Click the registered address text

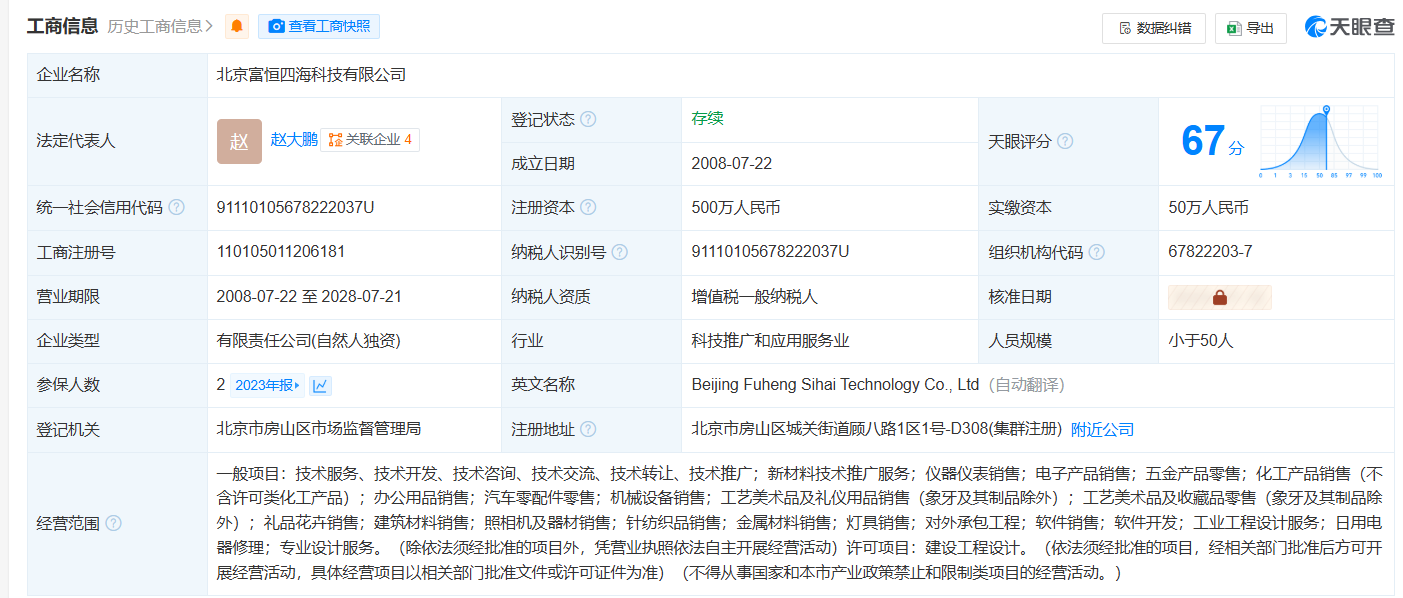coord(876,429)
